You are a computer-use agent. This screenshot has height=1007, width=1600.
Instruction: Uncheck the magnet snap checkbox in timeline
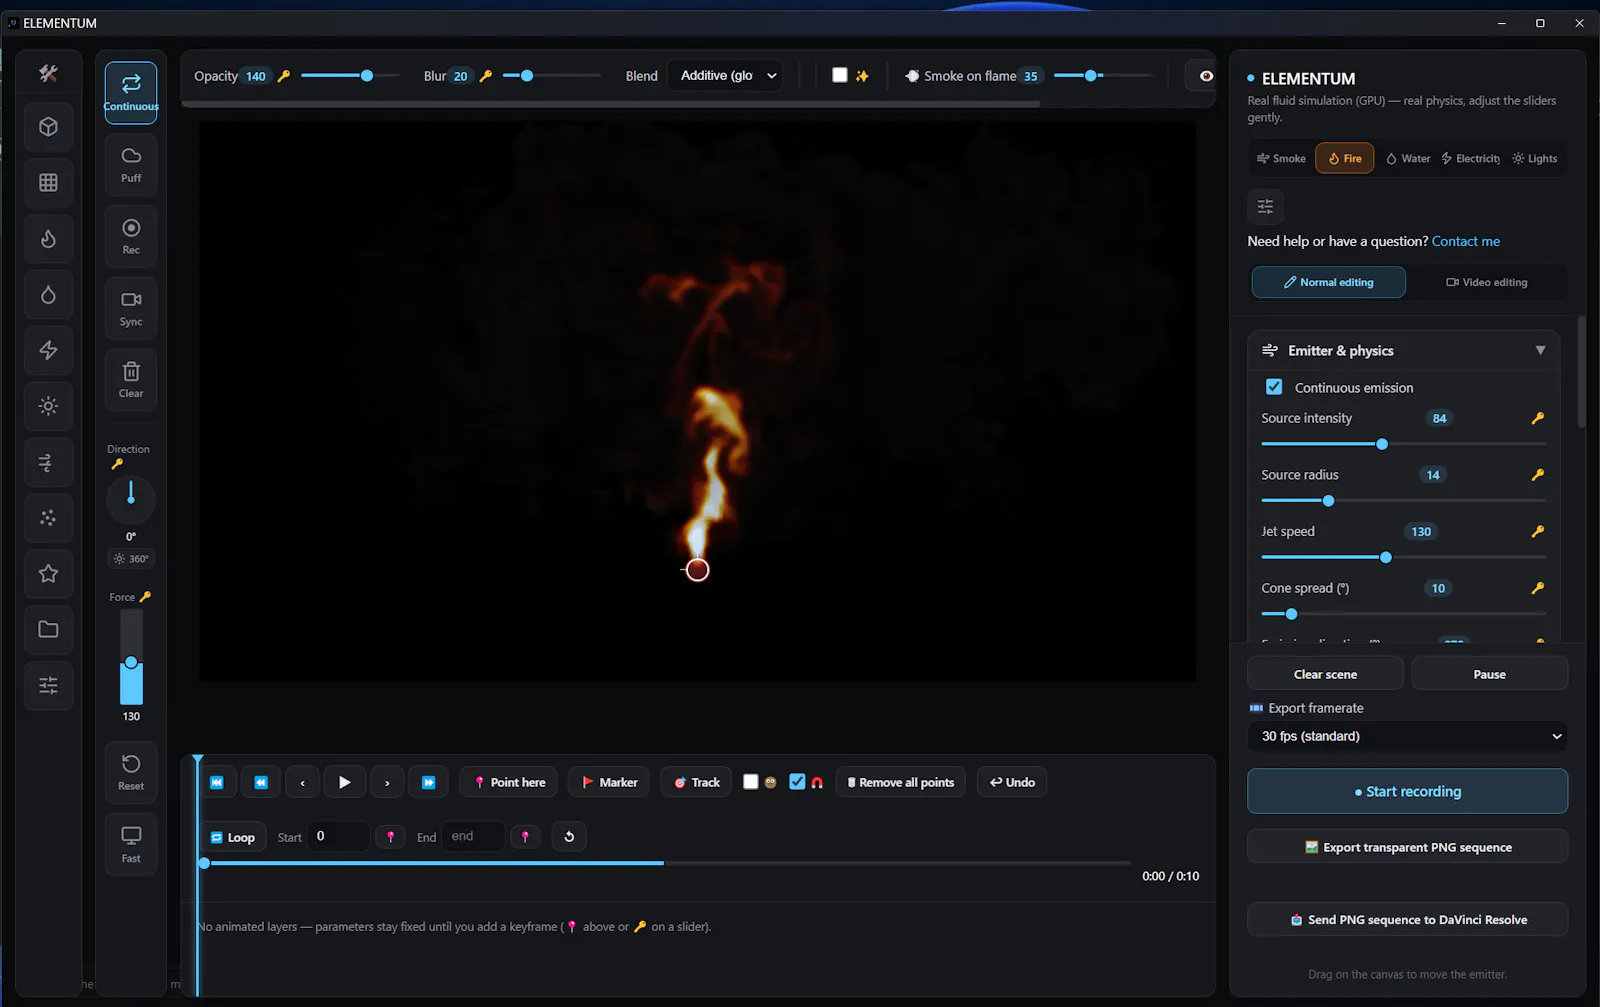797,782
